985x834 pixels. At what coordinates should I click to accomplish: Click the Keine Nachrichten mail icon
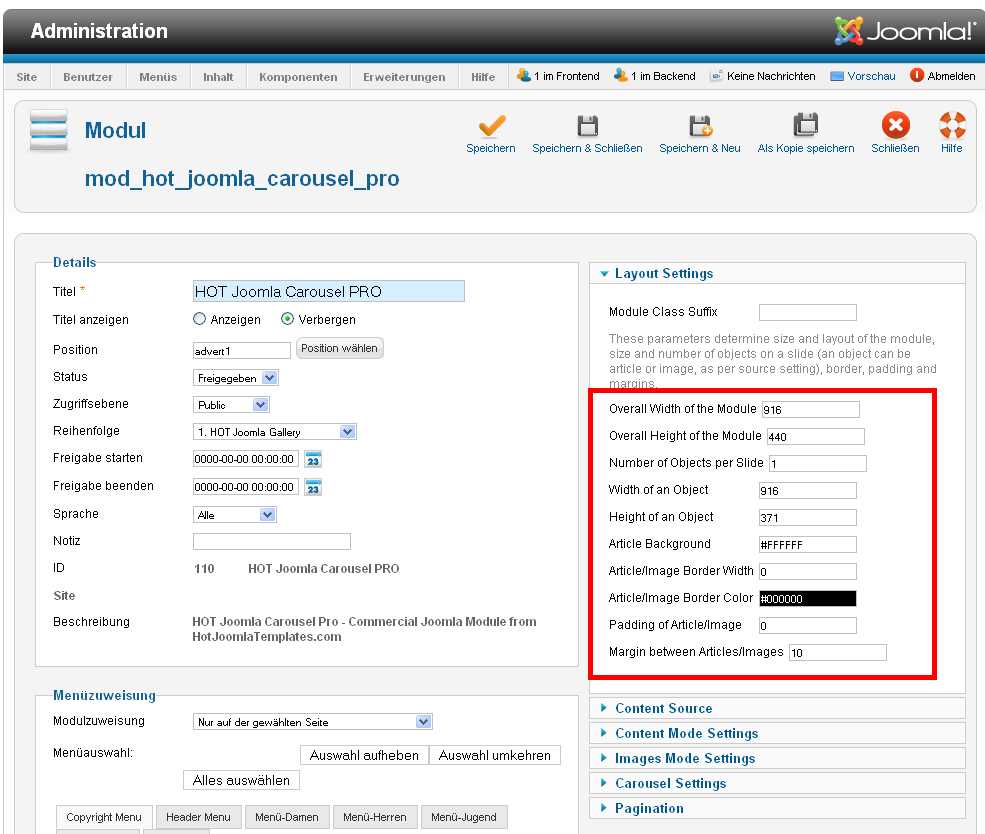pyautogui.click(x=716, y=76)
